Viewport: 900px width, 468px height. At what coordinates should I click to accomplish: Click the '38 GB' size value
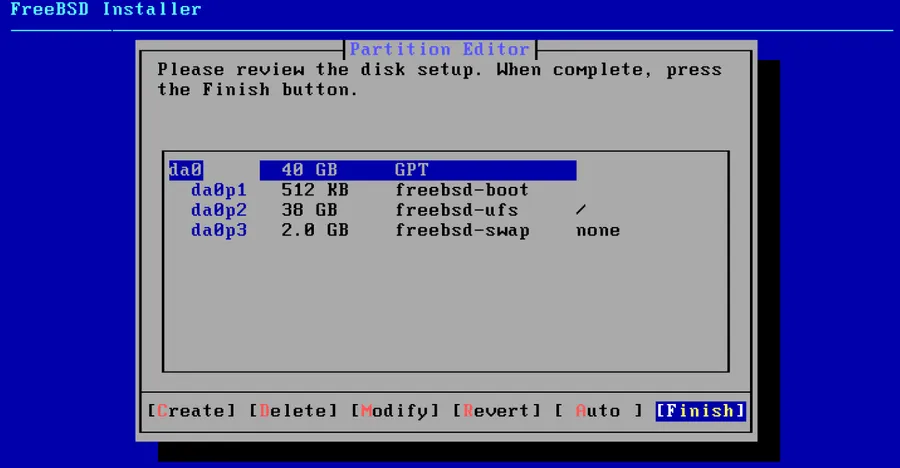click(x=309, y=210)
